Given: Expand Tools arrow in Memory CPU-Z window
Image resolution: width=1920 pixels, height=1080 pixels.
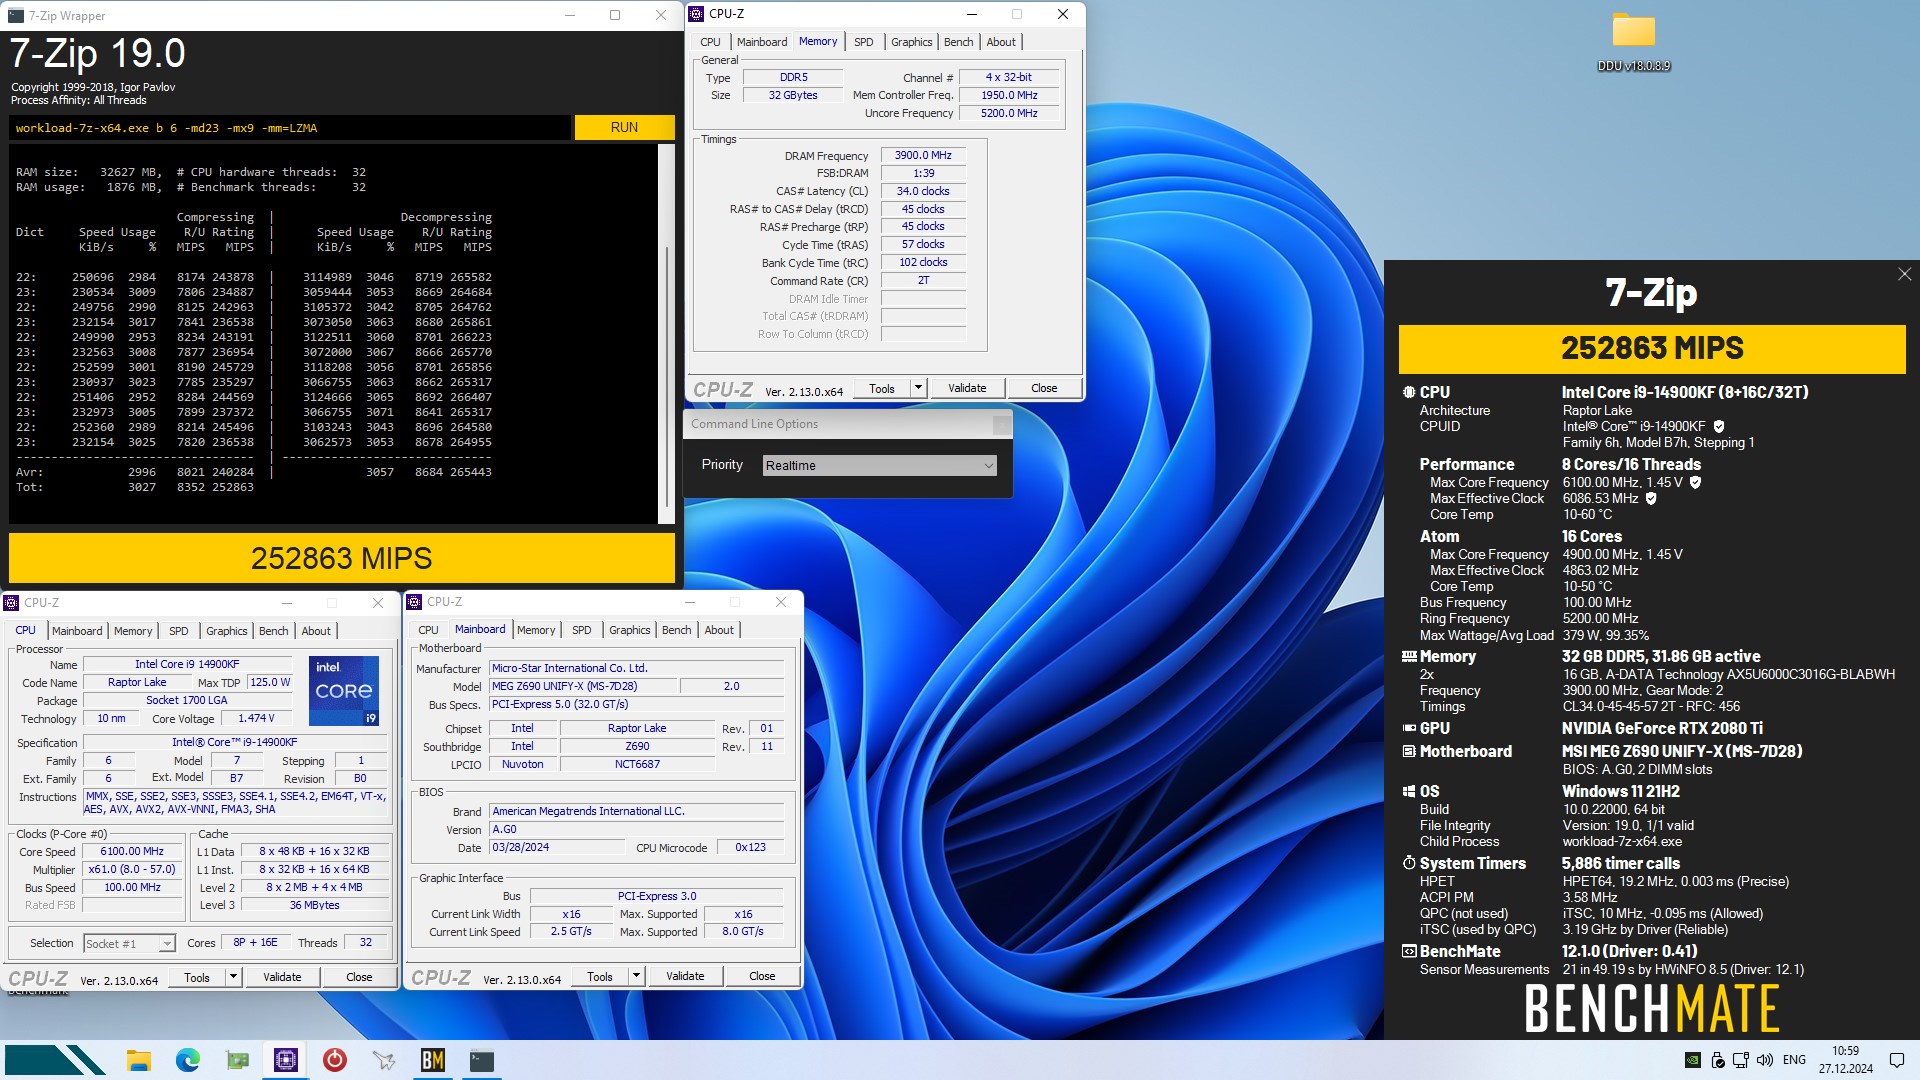Looking at the screenshot, I should [x=918, y=388].
